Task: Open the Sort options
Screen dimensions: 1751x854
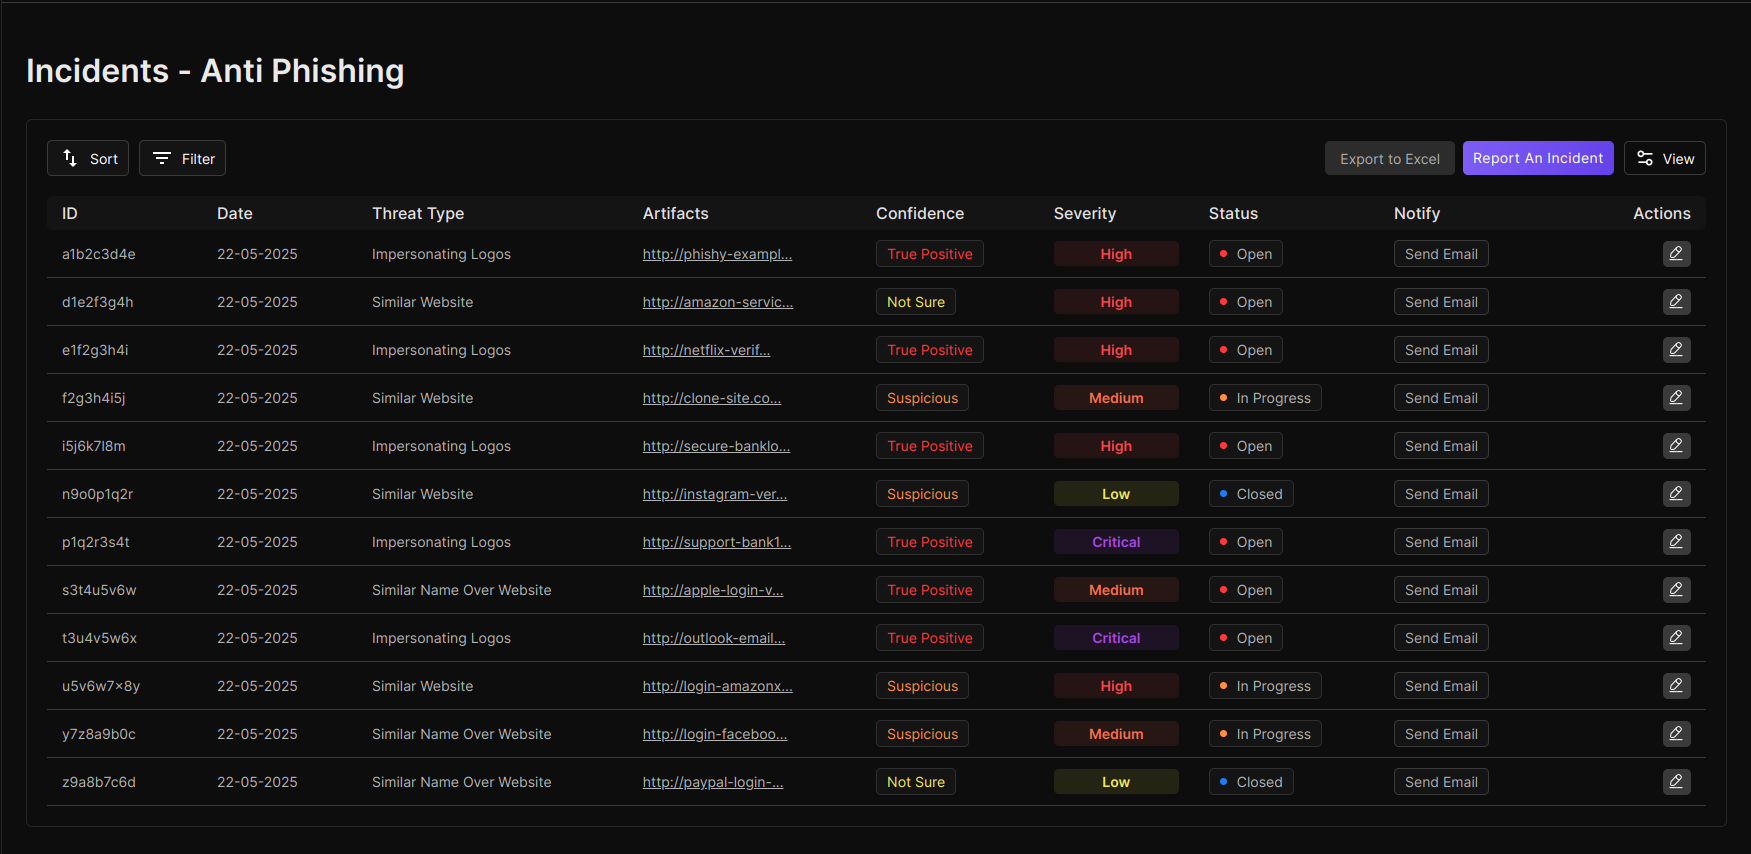Action: coord(88,158)
